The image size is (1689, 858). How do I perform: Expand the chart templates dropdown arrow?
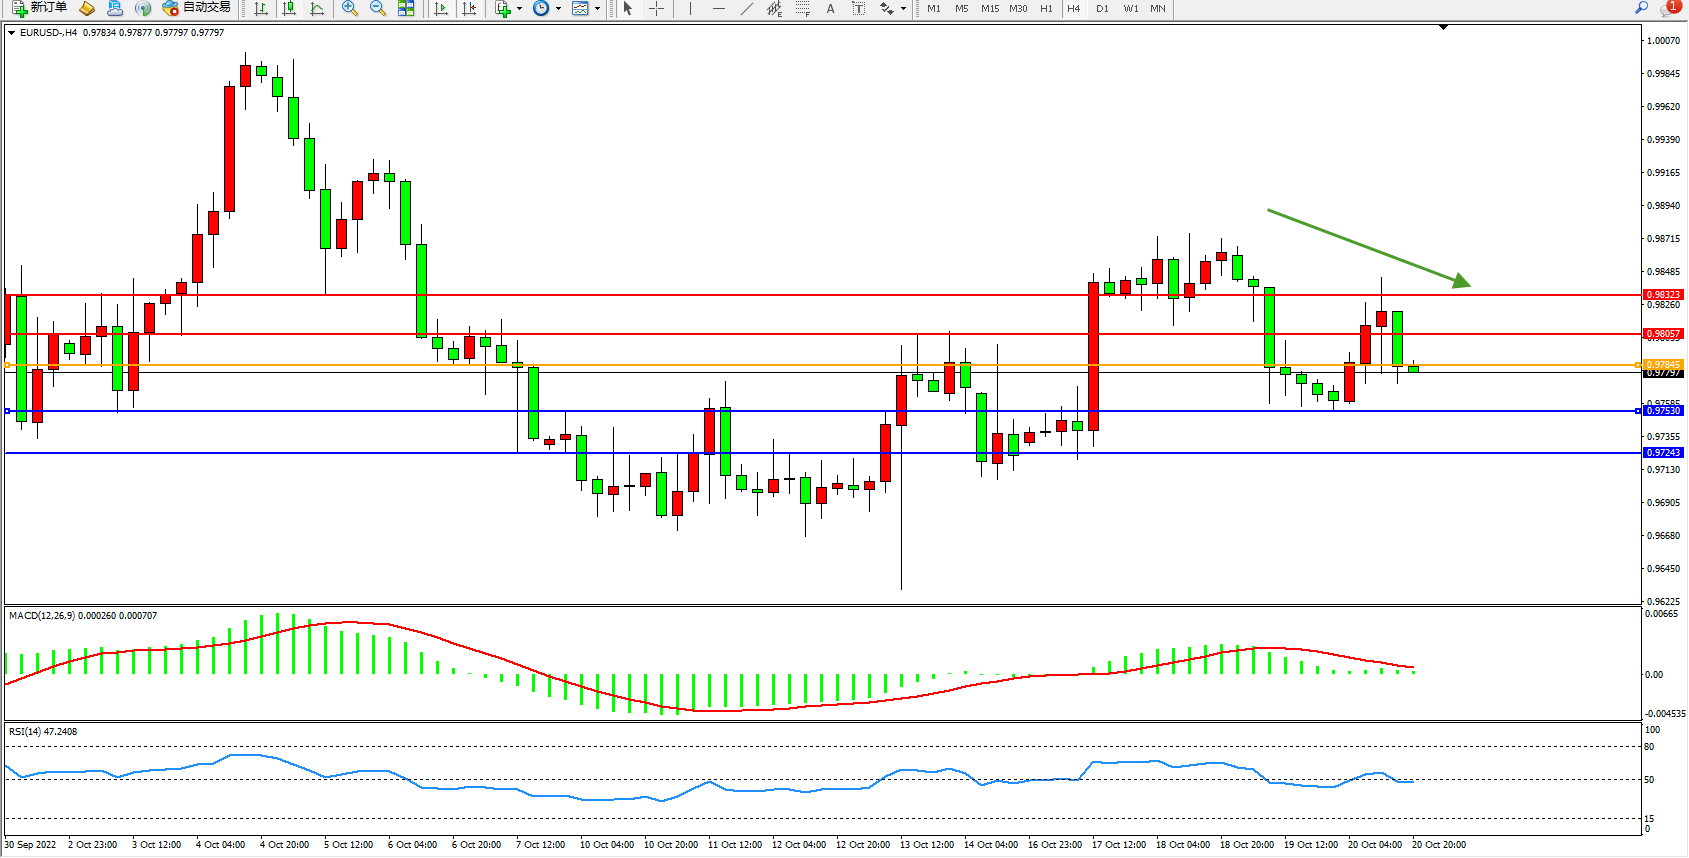[x=597, y=9]
